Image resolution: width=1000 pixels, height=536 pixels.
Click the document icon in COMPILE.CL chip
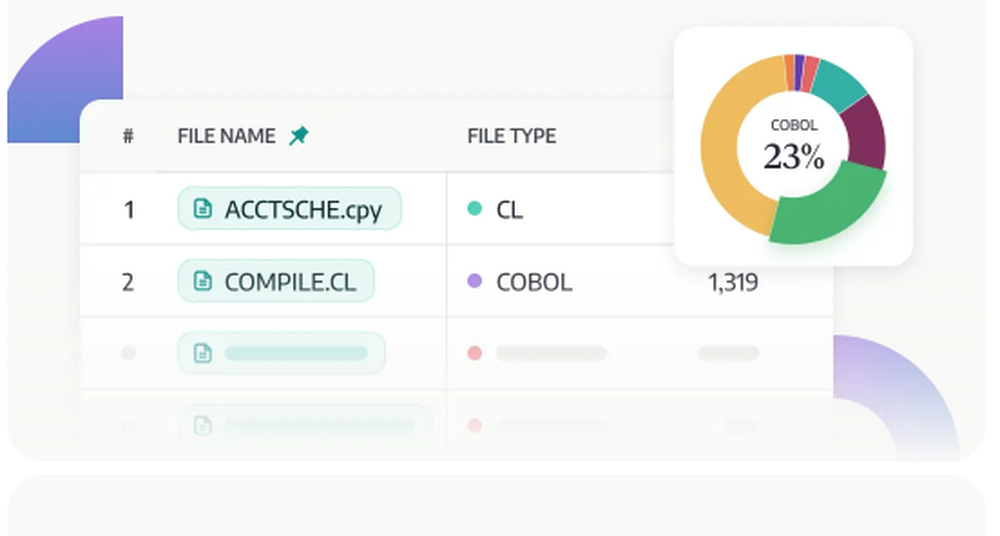pyautogui.click(x=203, y=281)
